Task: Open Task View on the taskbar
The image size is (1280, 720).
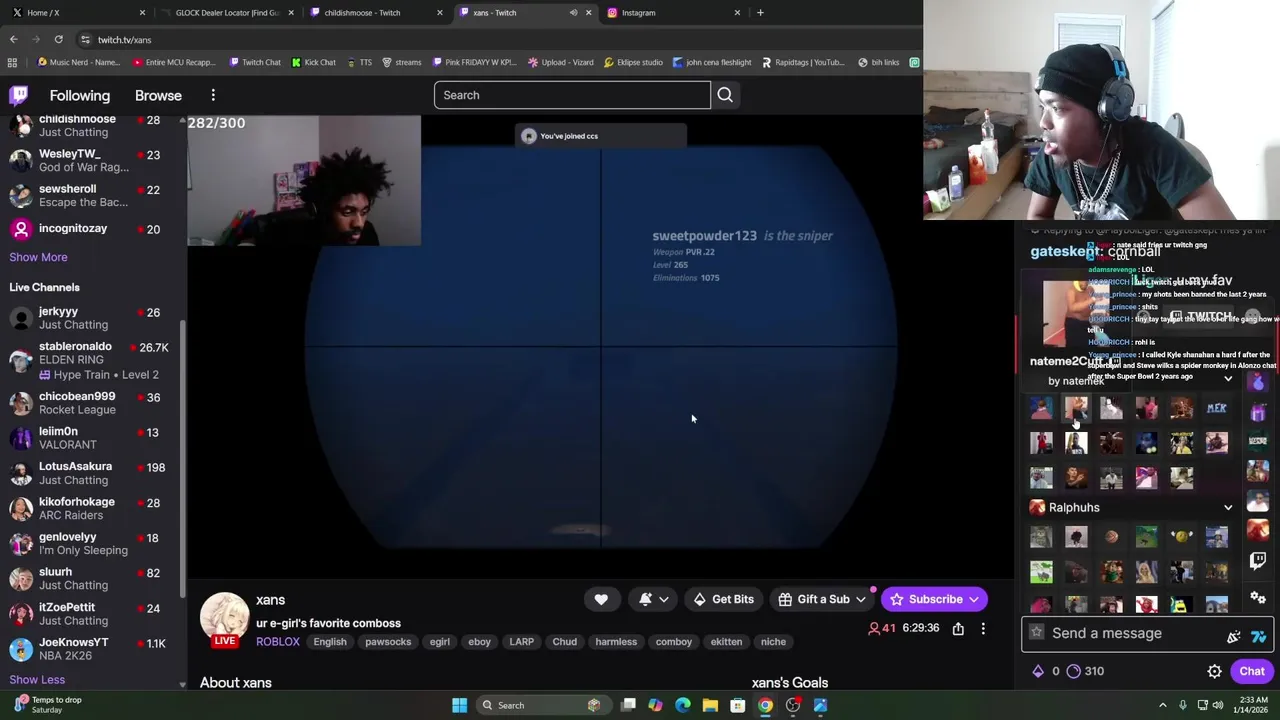Action: point(629,705)
